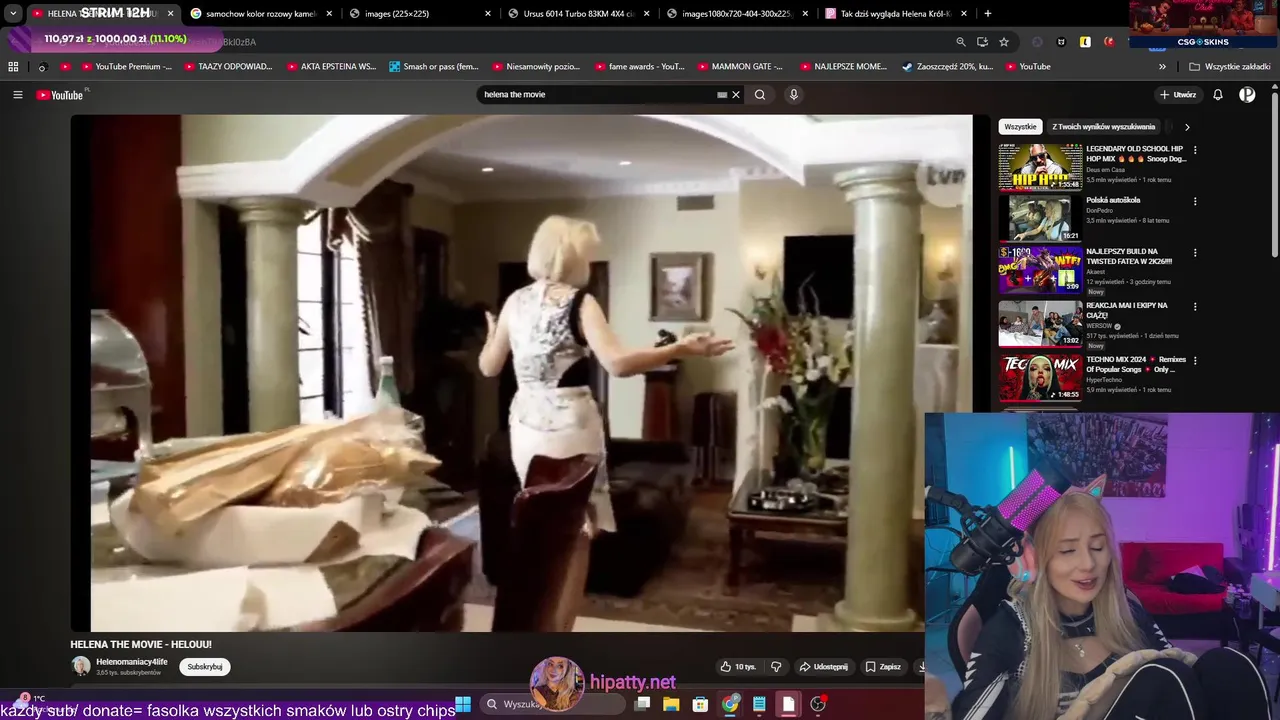Viewport: 1280px width, 720px height.
Task: Open more options for TECHNO MIX 2024
Action: tap(1195, 361)
